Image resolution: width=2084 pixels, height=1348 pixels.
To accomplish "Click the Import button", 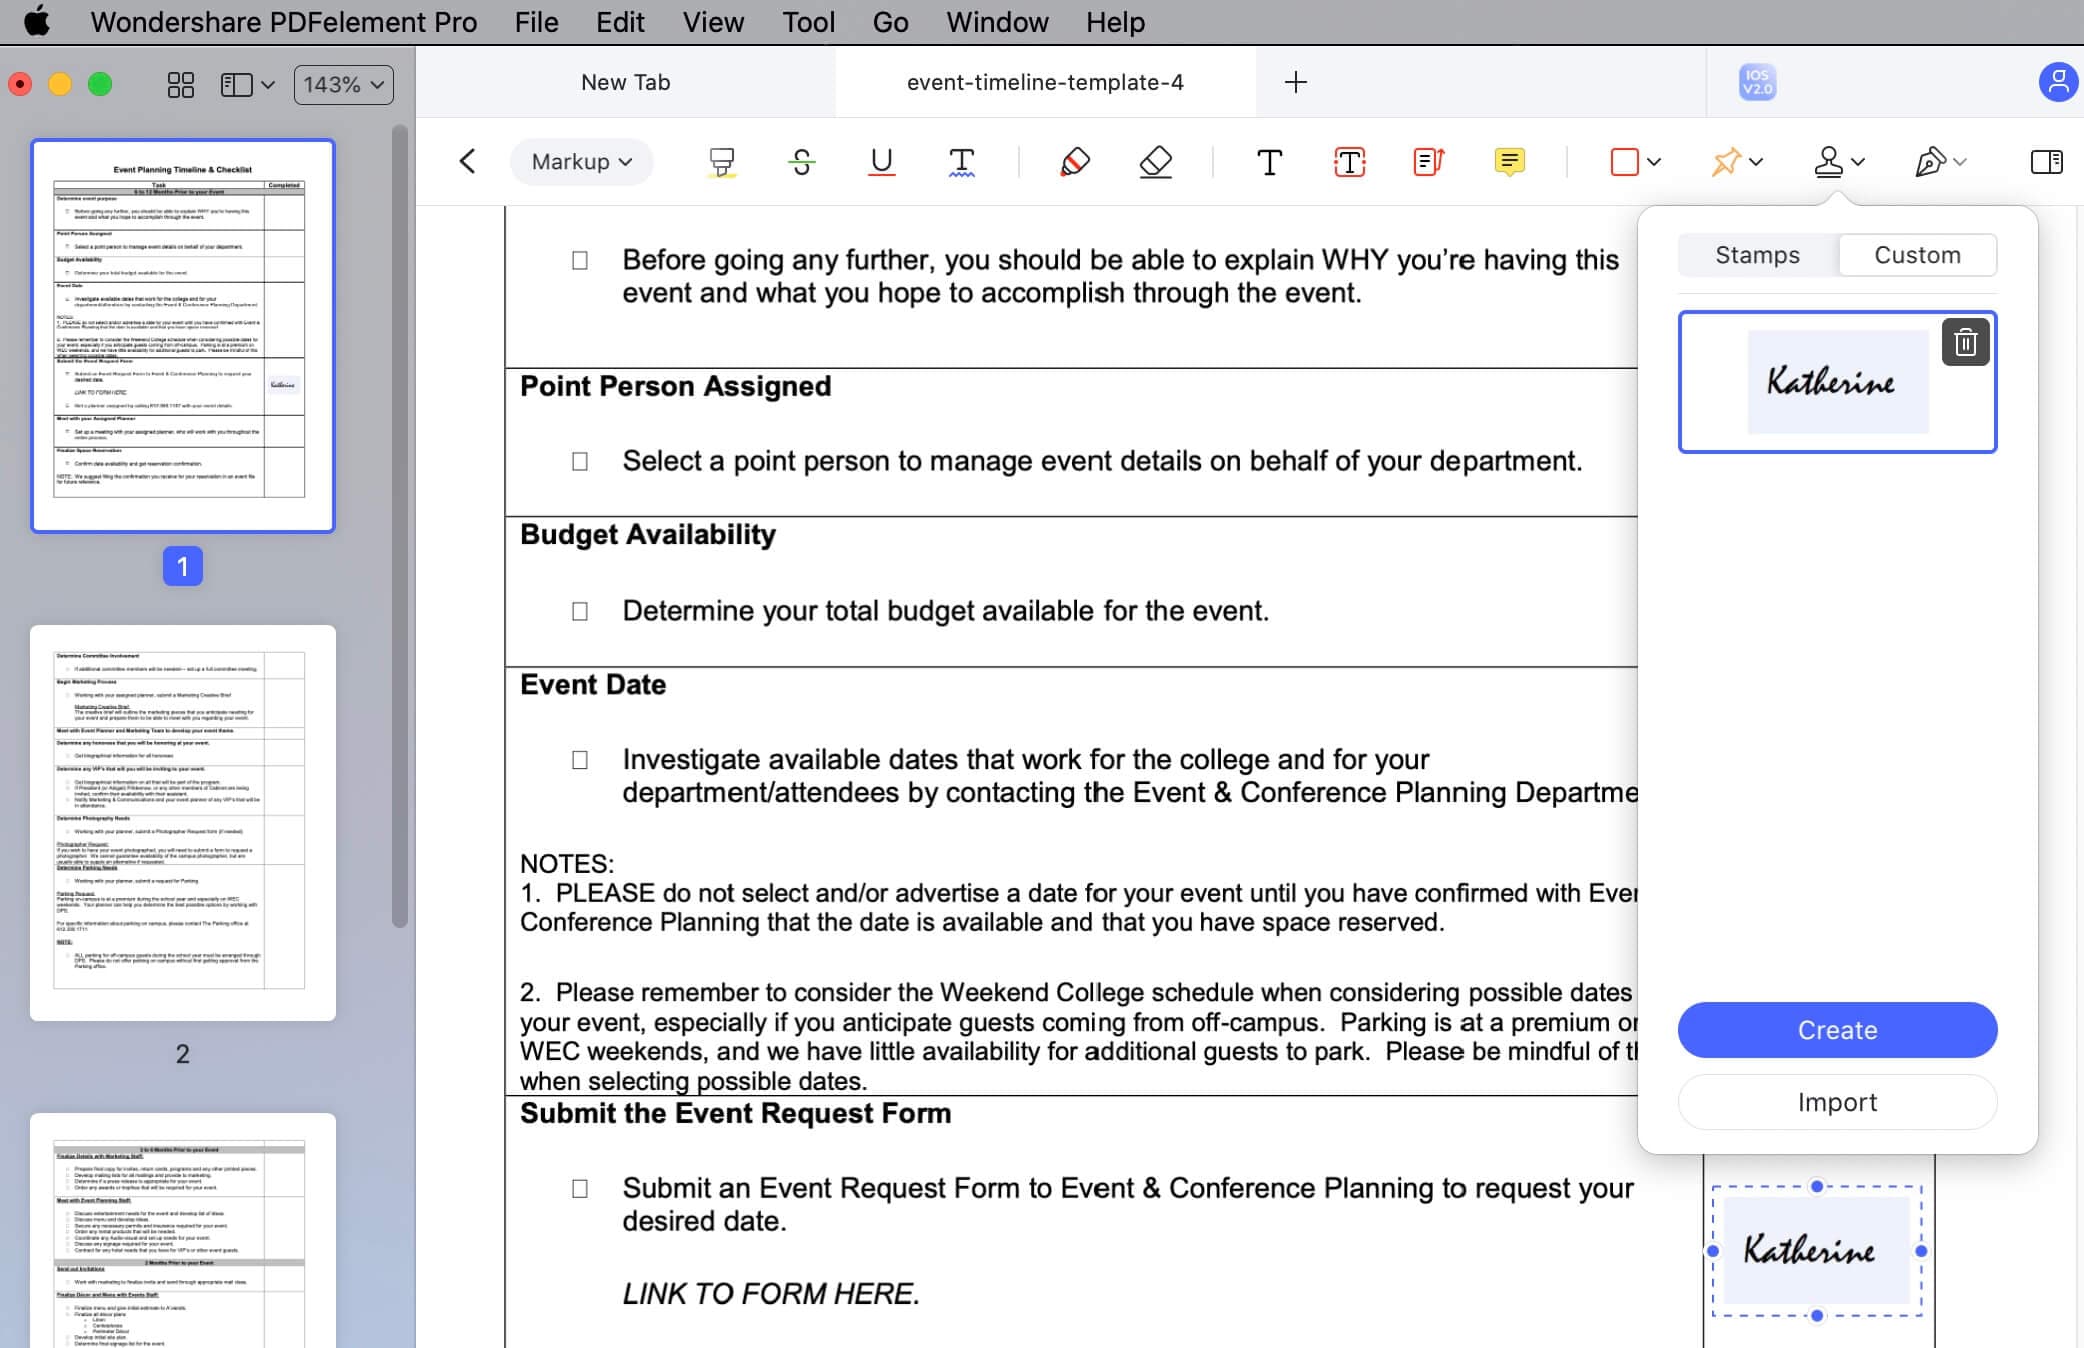I will coord(1837,1102).
